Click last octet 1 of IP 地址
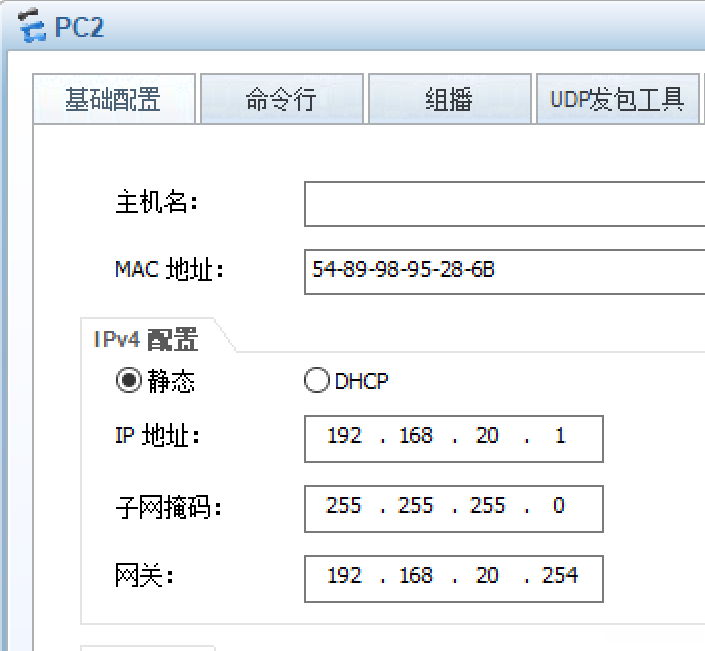 point(560,436)
